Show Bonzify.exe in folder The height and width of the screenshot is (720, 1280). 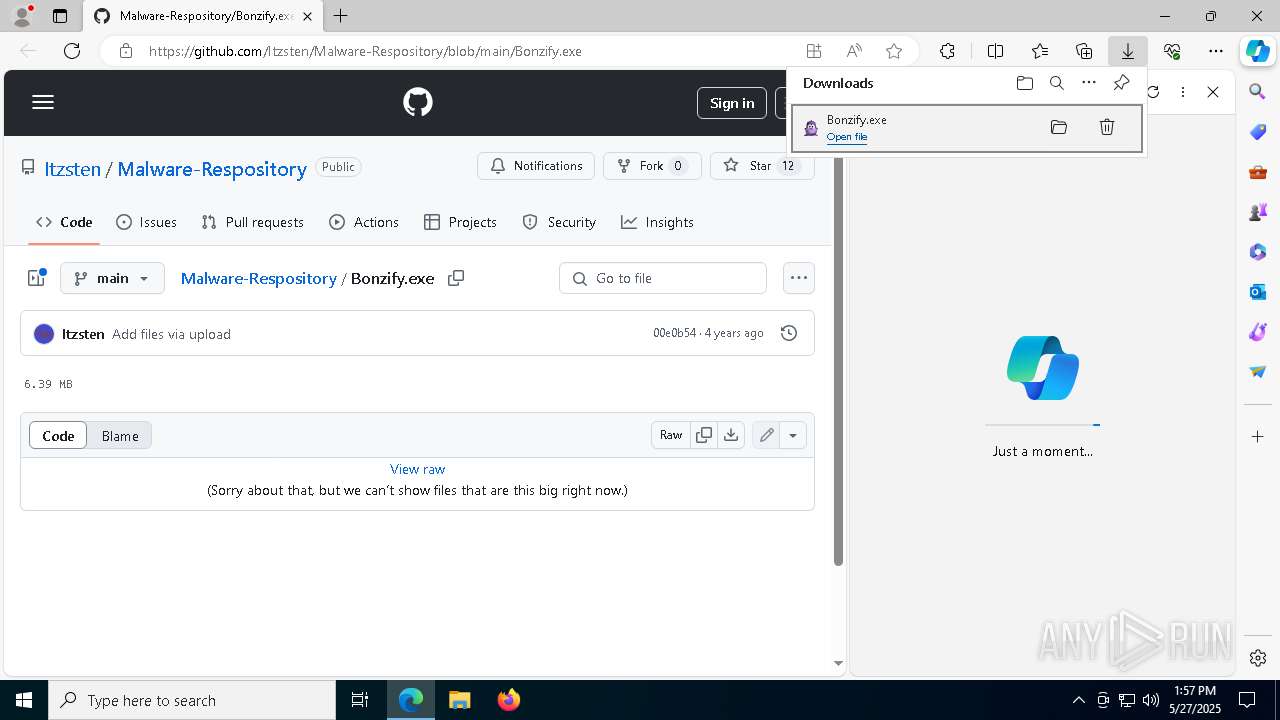point(1059,127)
